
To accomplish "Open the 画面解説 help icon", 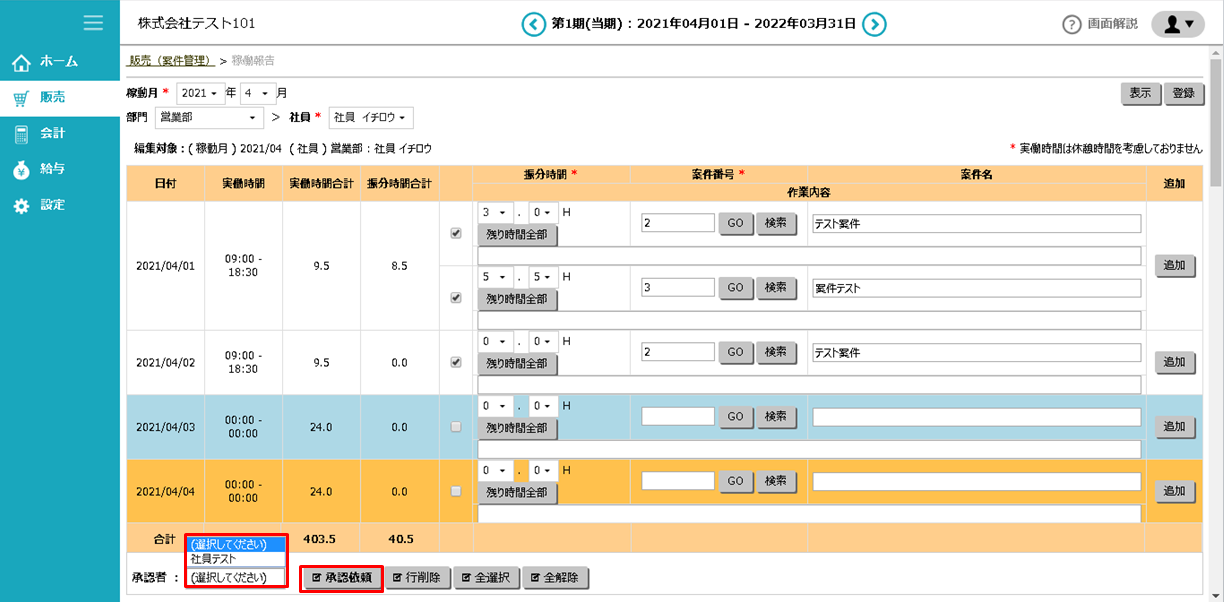I will [x=1072, y=24].
